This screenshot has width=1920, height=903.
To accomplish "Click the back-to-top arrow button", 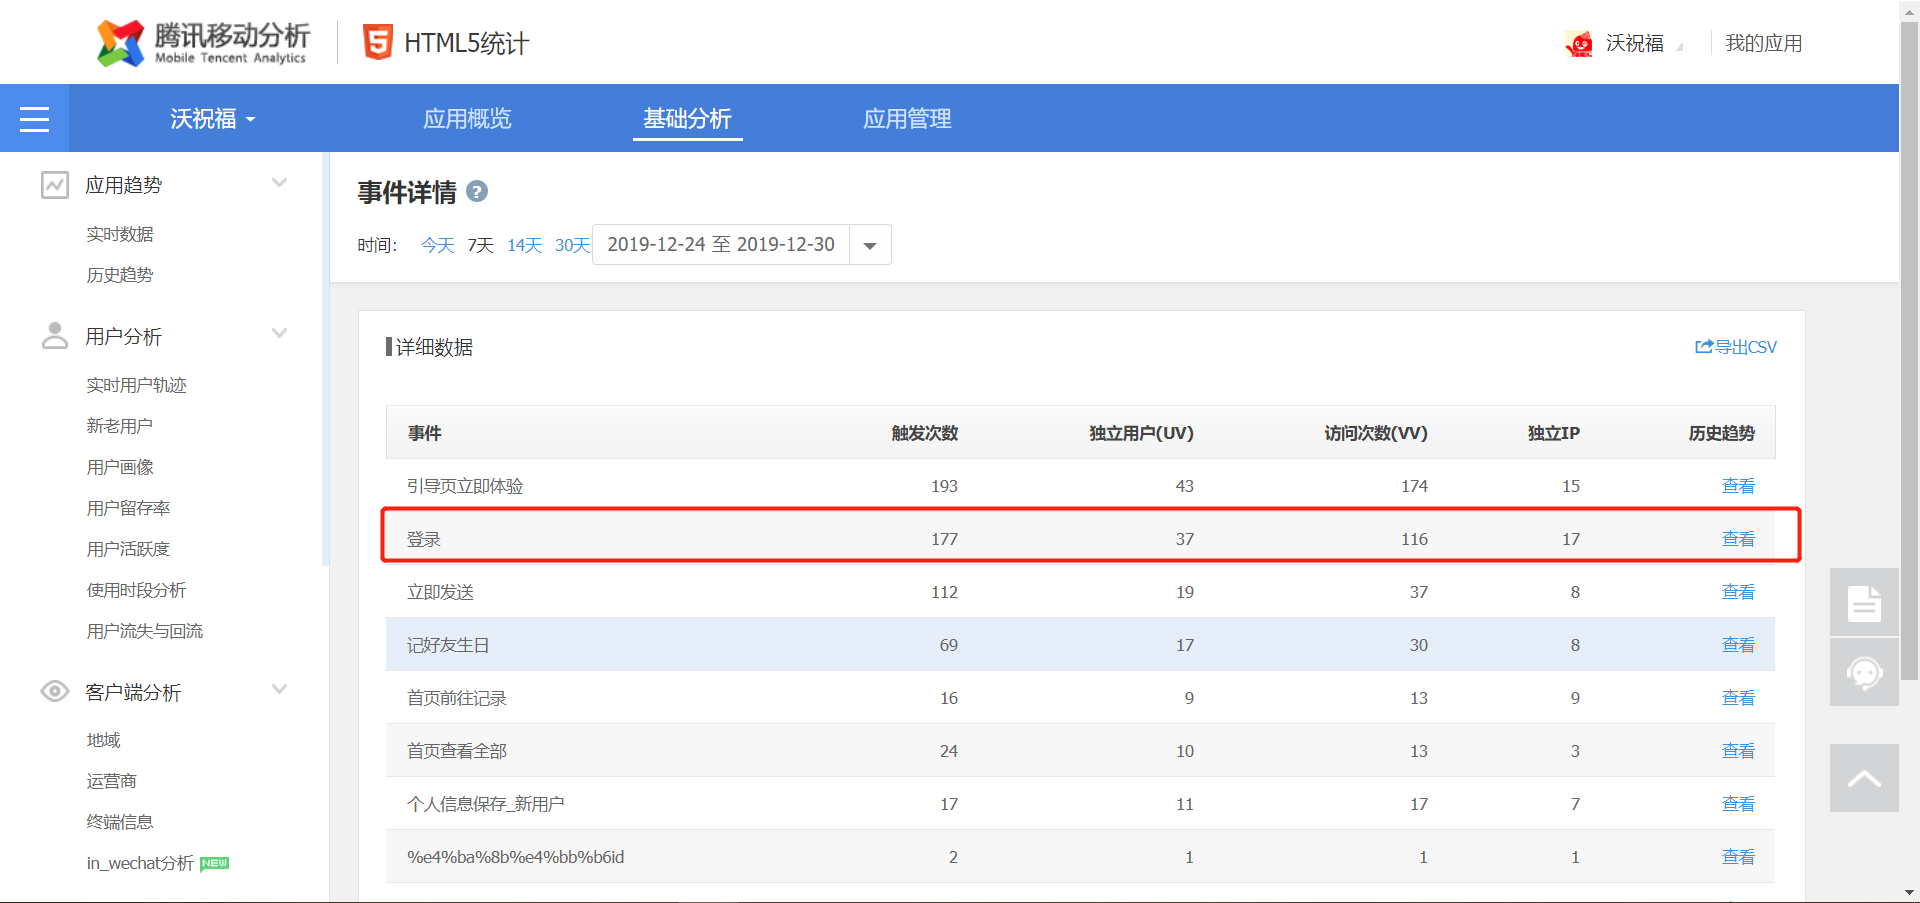I will click(1864, 778).
